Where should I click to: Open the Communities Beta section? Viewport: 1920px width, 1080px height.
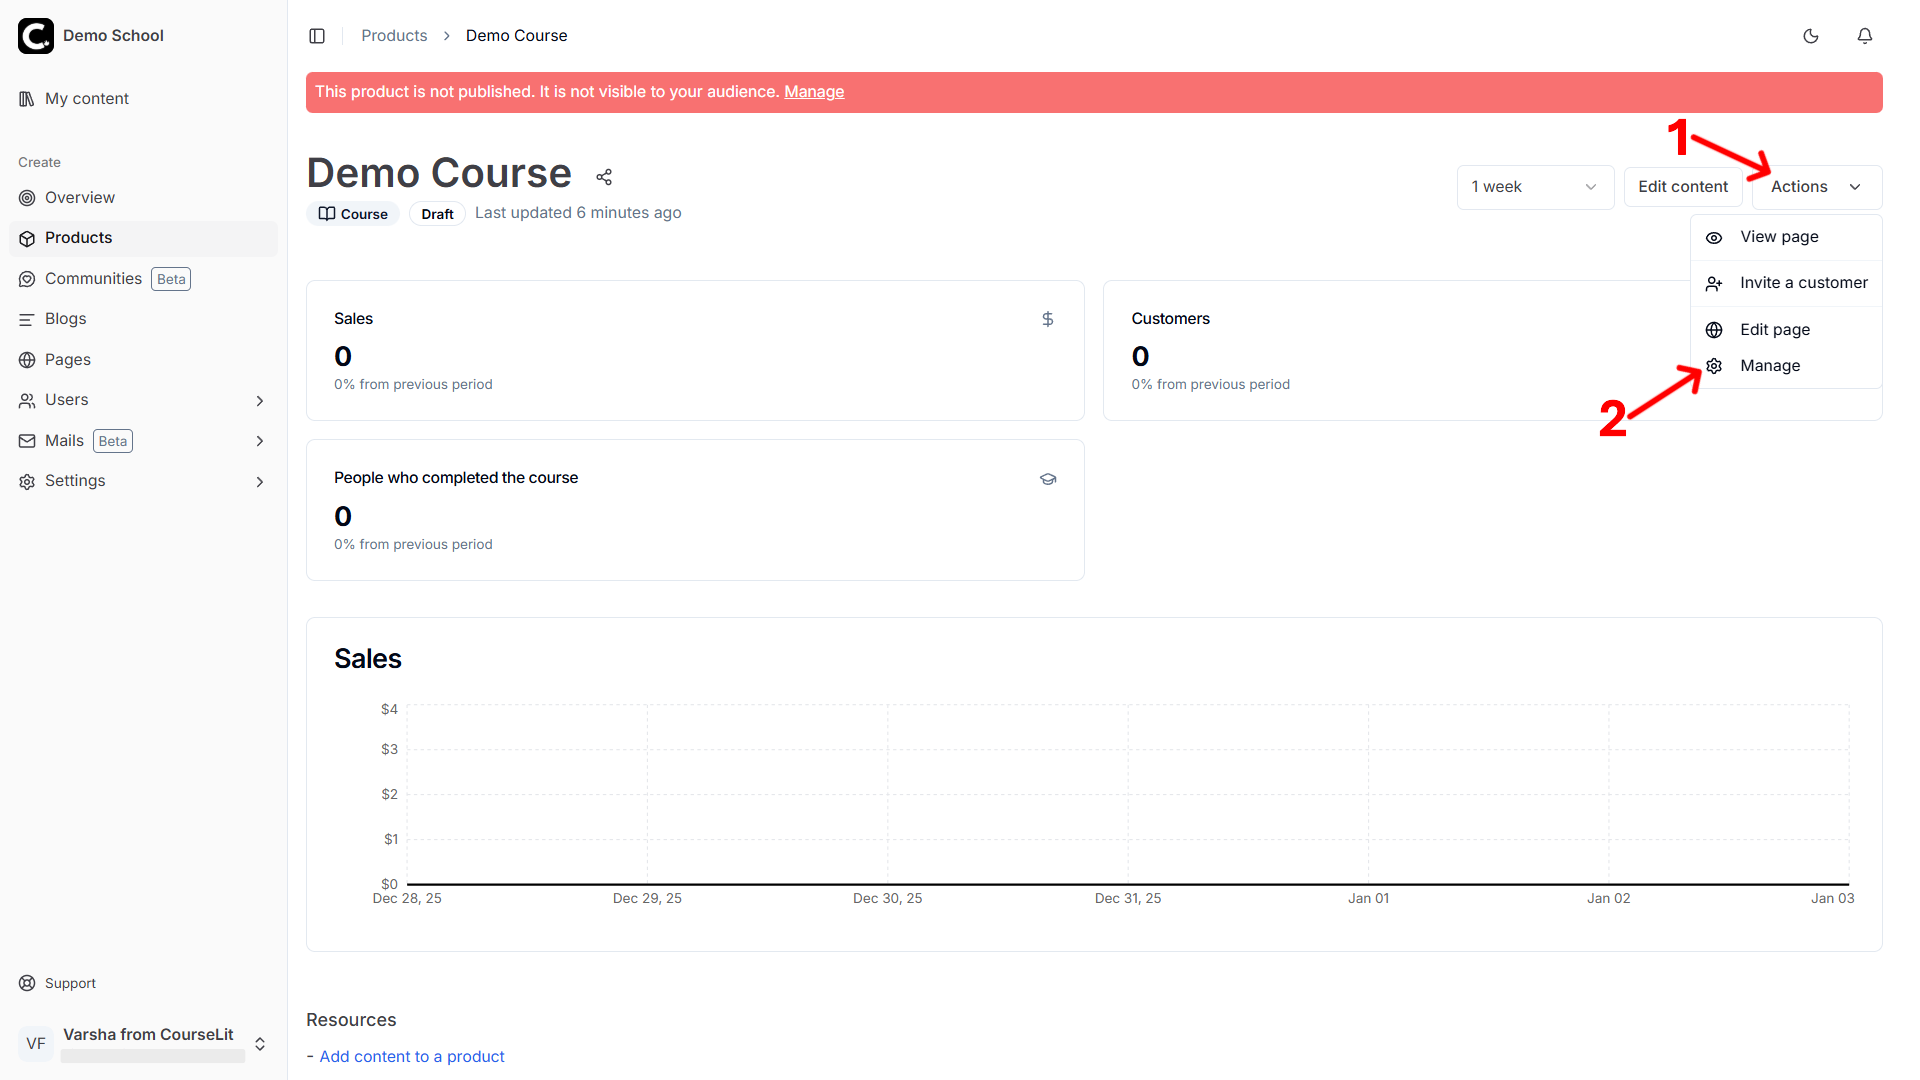(91, 278)
